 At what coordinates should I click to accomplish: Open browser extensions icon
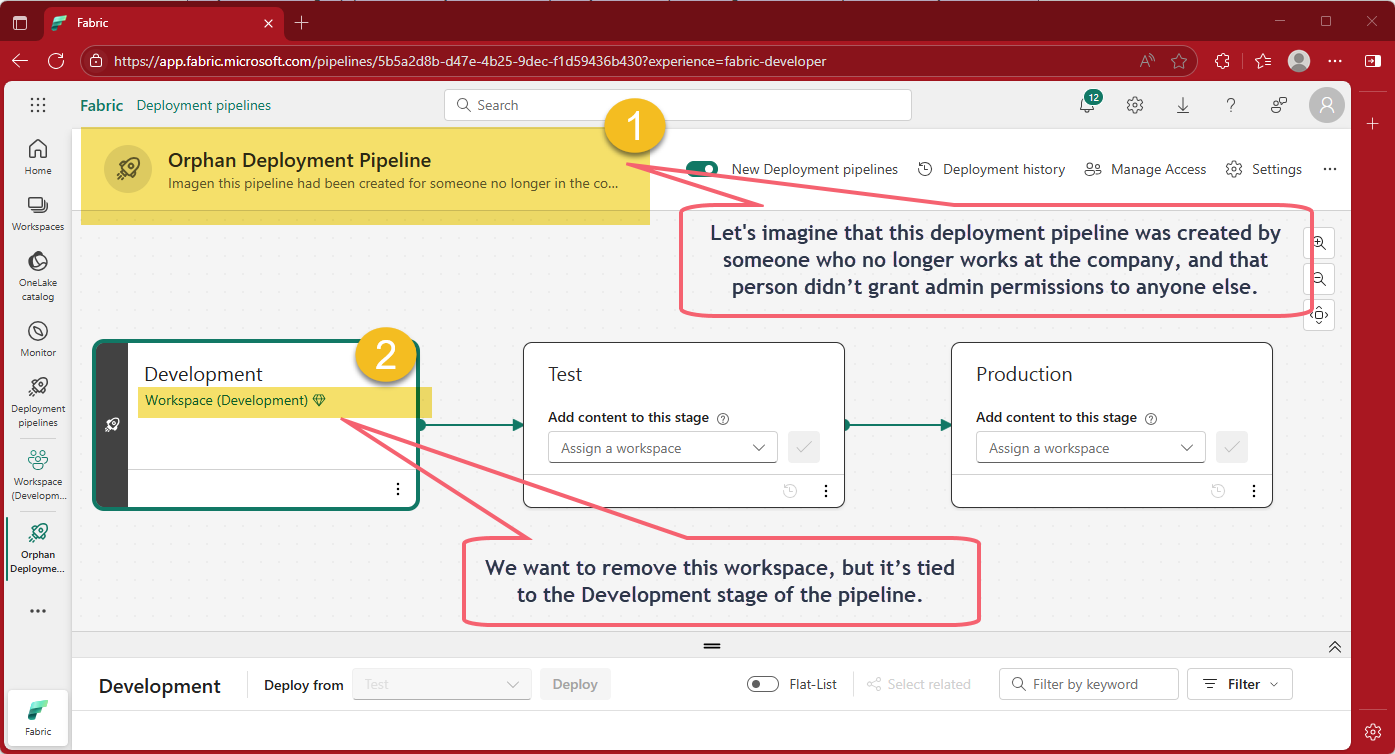tap(1222, 61)
